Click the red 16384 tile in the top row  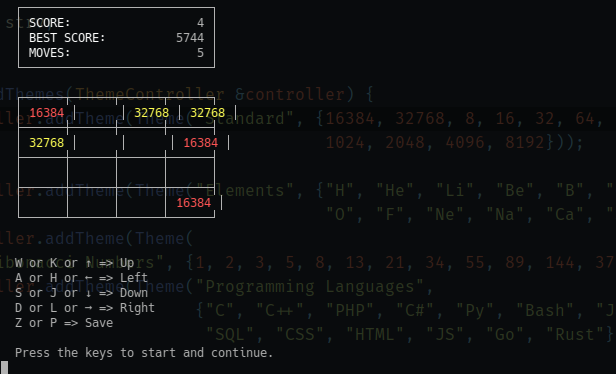pos(47,113)
